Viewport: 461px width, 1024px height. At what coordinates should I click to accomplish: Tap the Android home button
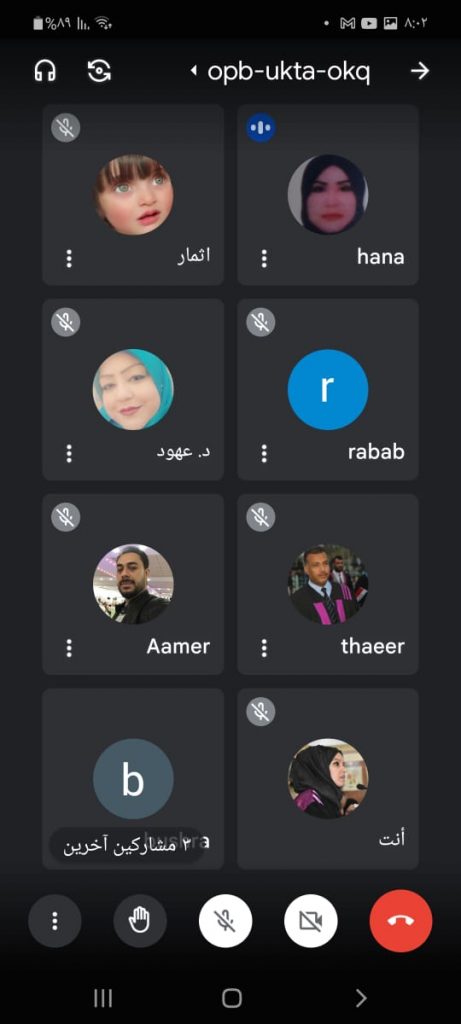click(231, 997)
